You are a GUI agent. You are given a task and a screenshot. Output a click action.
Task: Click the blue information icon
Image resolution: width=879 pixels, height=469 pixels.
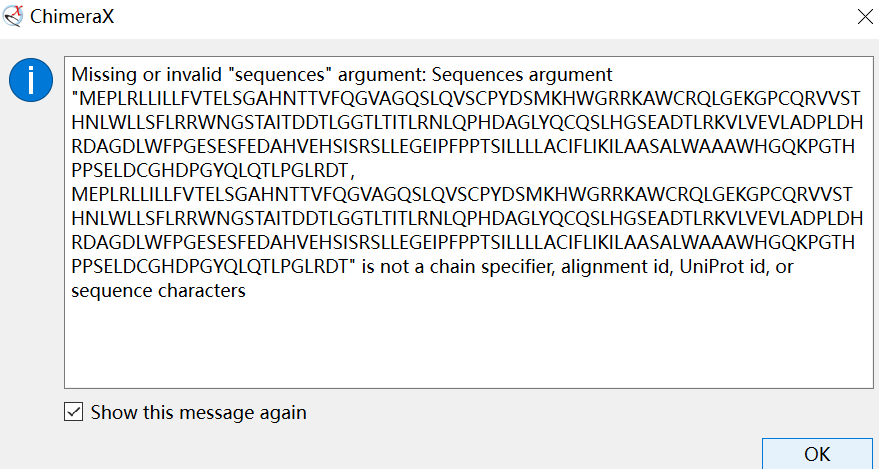[x=30, y=79]
